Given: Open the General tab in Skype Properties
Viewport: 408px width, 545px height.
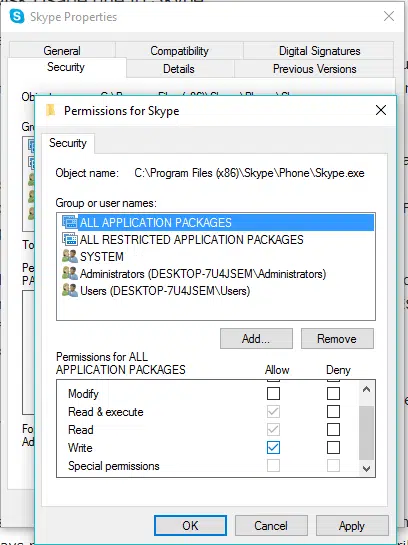Looking at the screenshot, I should pyautogui.click(x=62, y=51).
